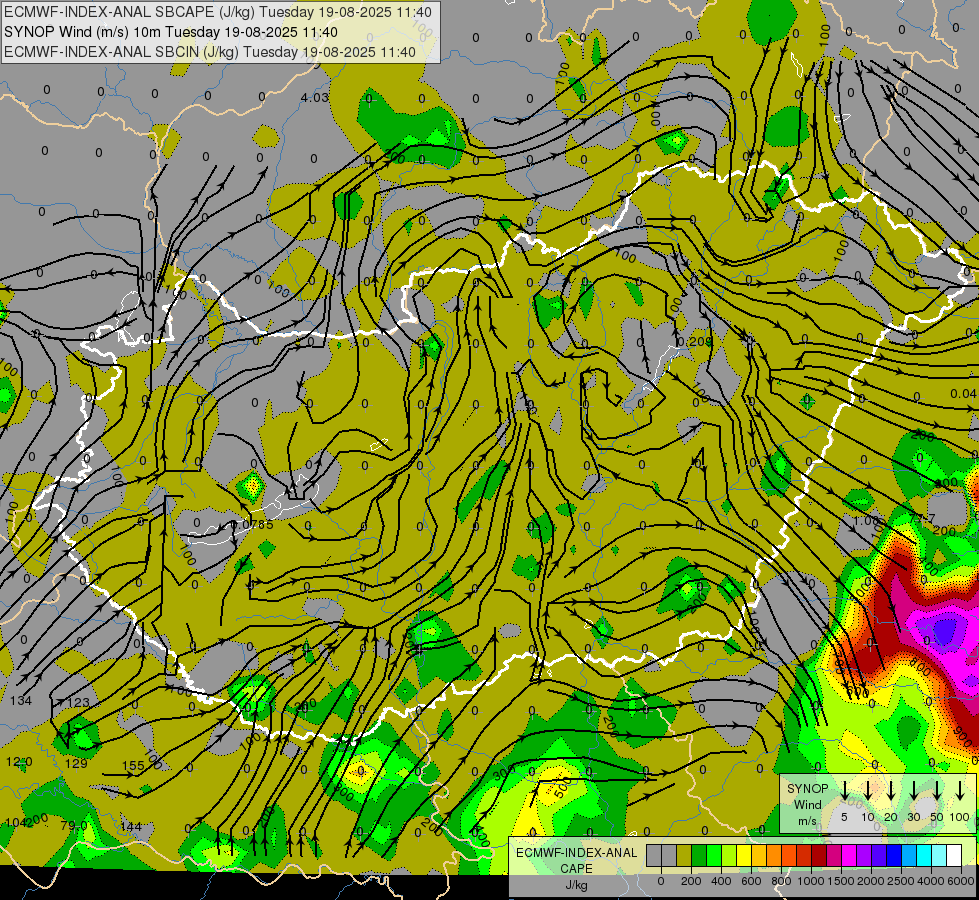Click the station value 155
Viewport: 979px width, 900px height.
point(134,765)
